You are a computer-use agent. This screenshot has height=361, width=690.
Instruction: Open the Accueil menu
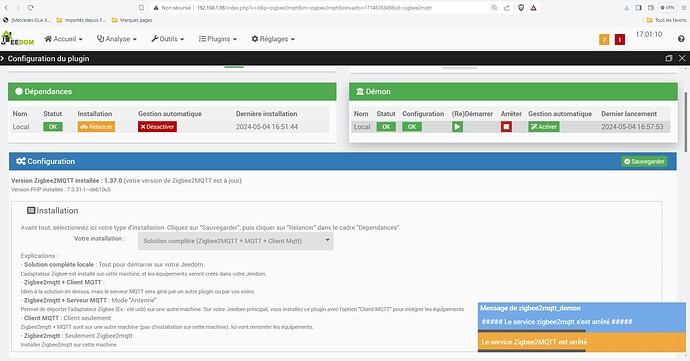click(x=63, y=39)
